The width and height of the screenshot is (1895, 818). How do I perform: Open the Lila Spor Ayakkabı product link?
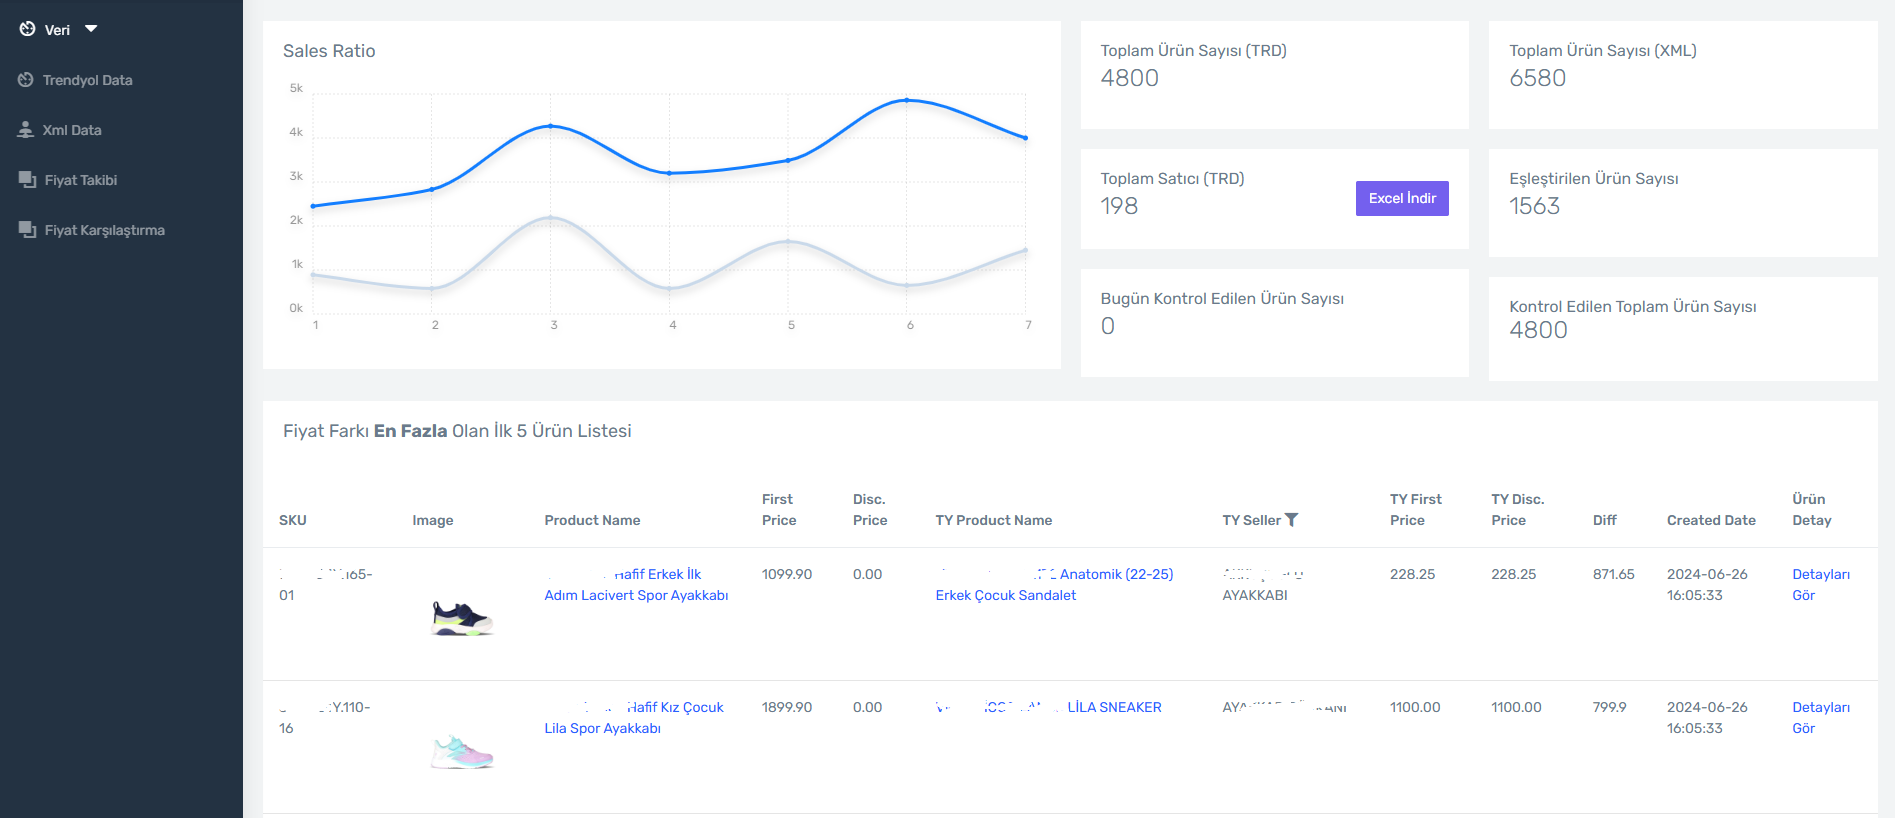coord(602,728)
